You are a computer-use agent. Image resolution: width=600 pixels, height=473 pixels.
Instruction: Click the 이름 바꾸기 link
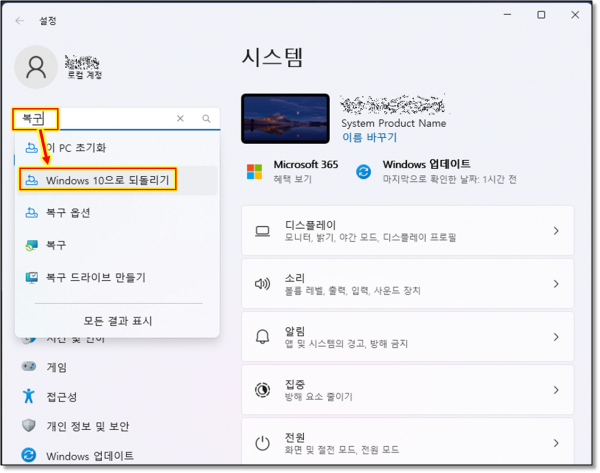369,137
